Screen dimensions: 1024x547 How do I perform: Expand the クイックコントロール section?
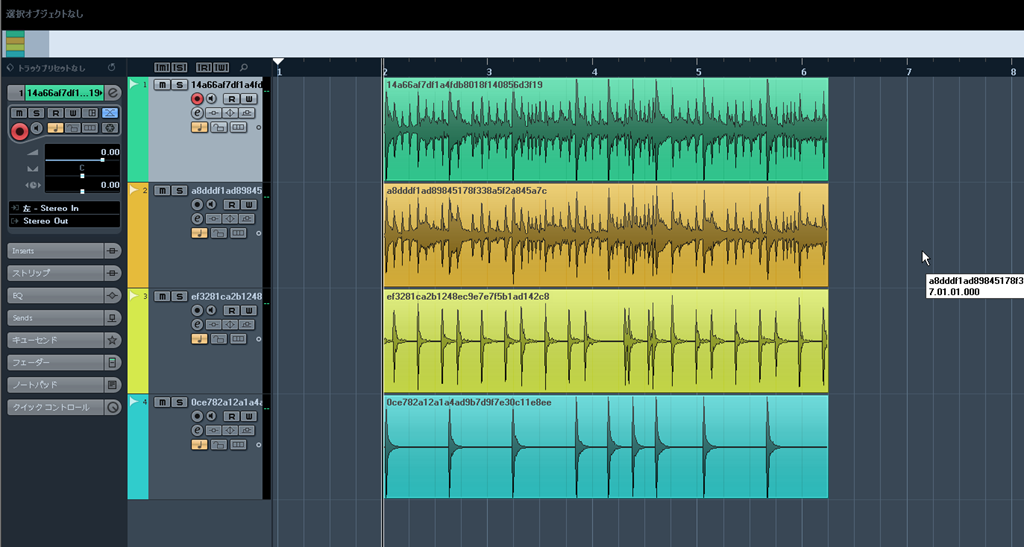[x=56, y=407]
